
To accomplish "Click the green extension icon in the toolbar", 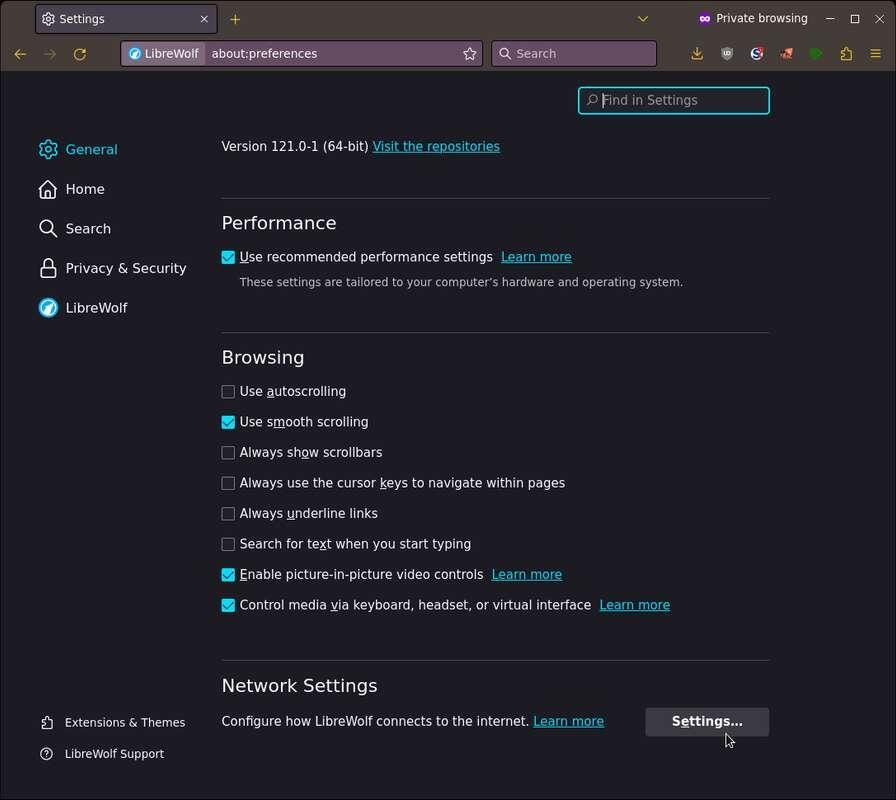I will pos(816,54).
